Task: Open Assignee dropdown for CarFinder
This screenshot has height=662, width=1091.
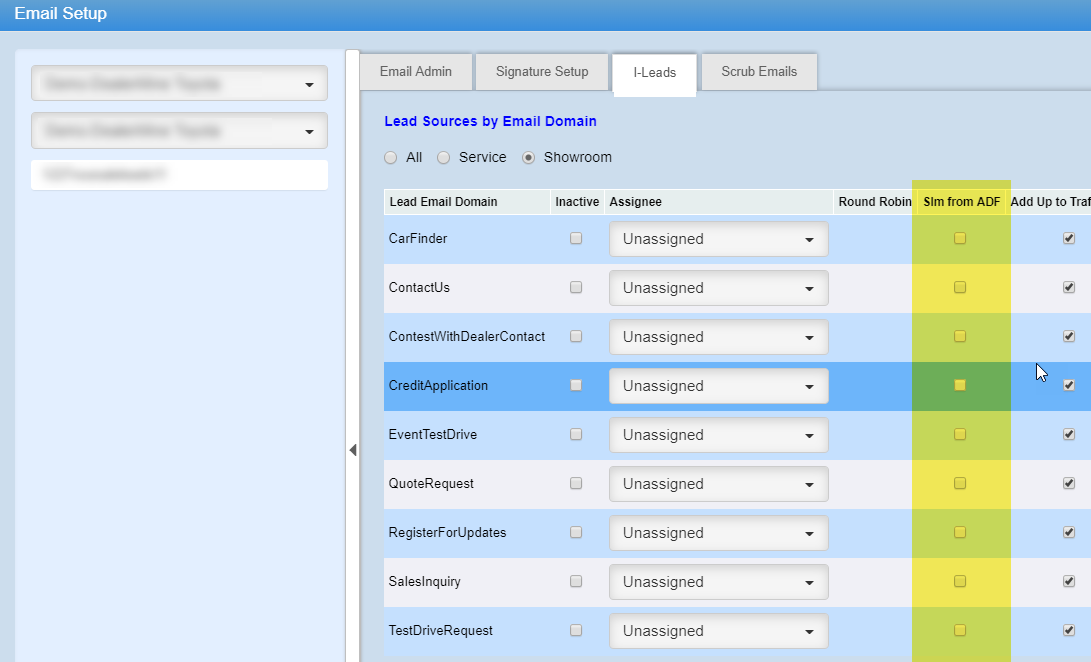Action: click(718, 240)
